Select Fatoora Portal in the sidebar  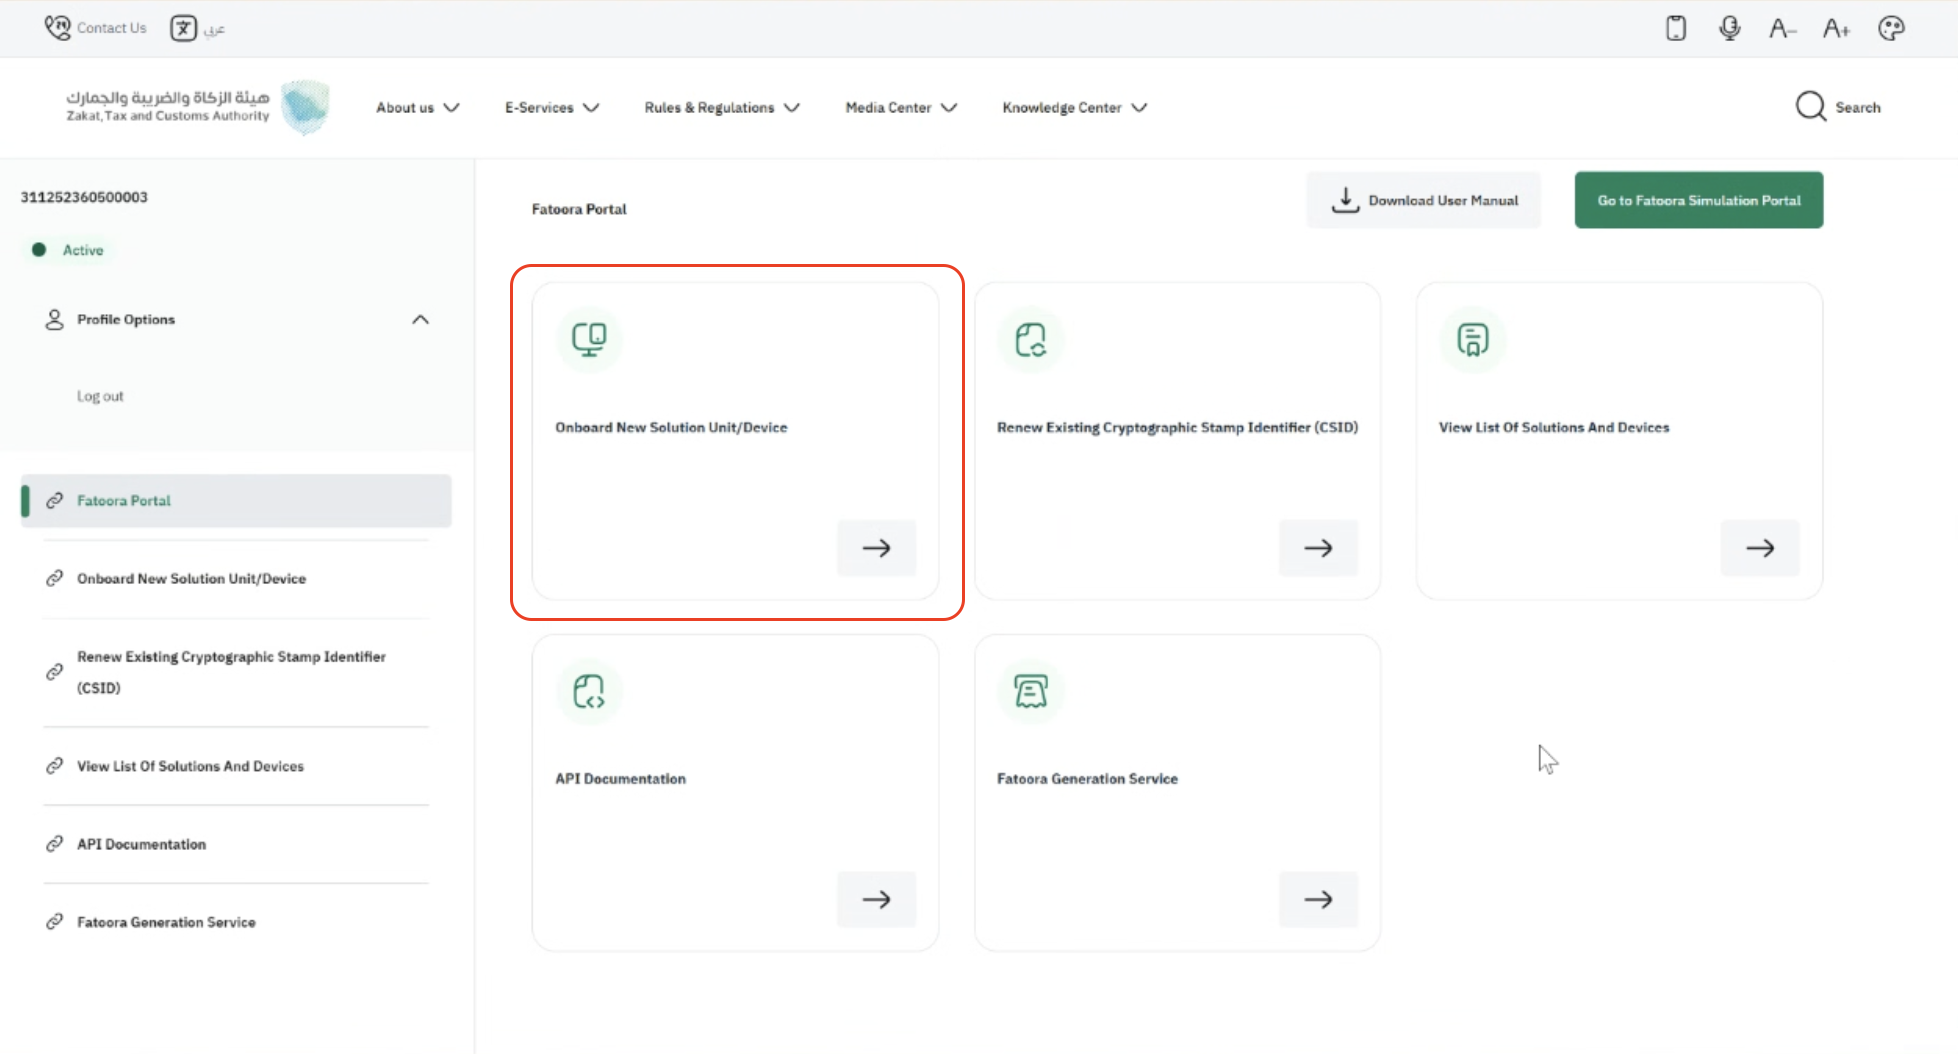point(123,500)
